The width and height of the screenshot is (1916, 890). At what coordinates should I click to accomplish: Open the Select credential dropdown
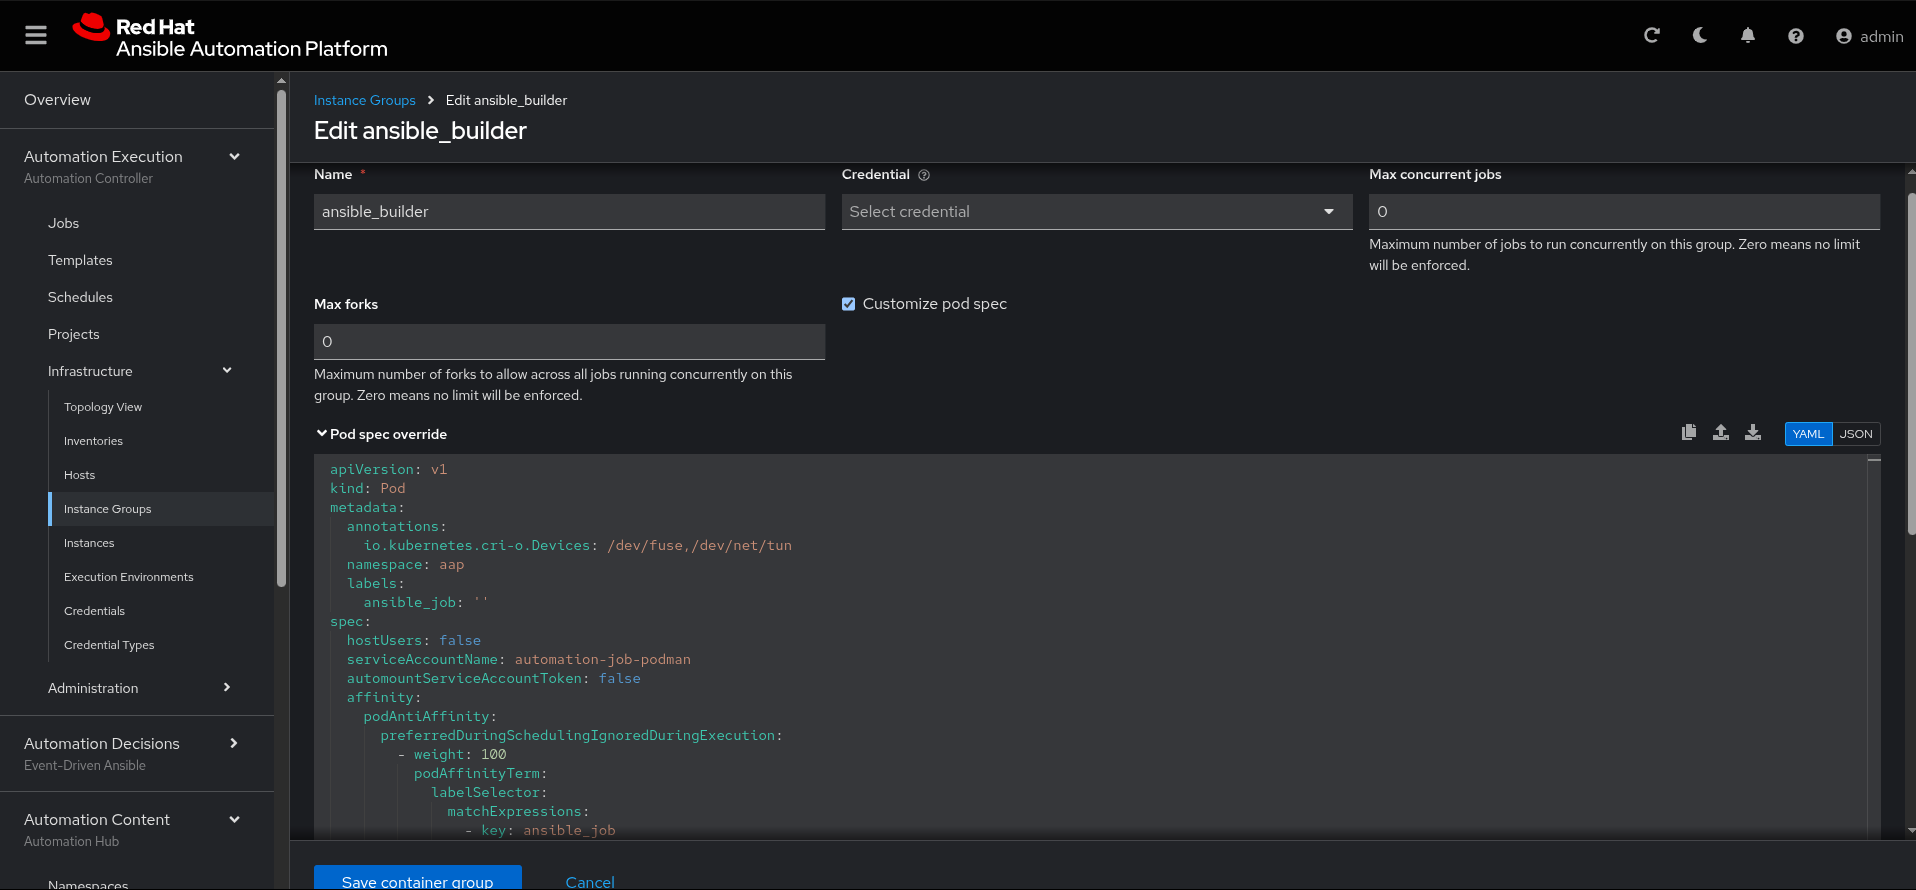click(x=1096, y=212)
